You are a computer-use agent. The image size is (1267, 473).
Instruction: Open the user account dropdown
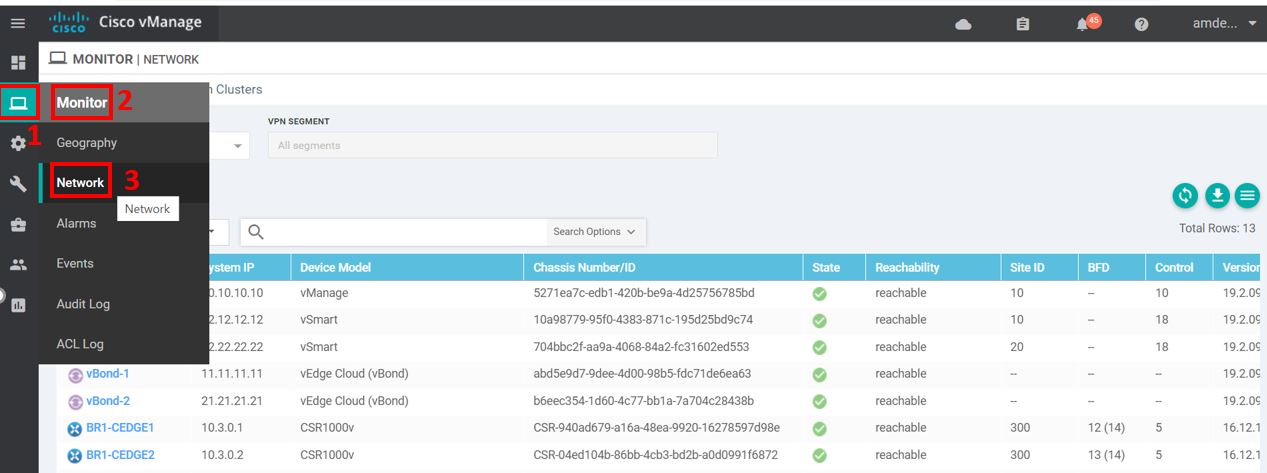pyautogui.click(x=1224, y=24)
